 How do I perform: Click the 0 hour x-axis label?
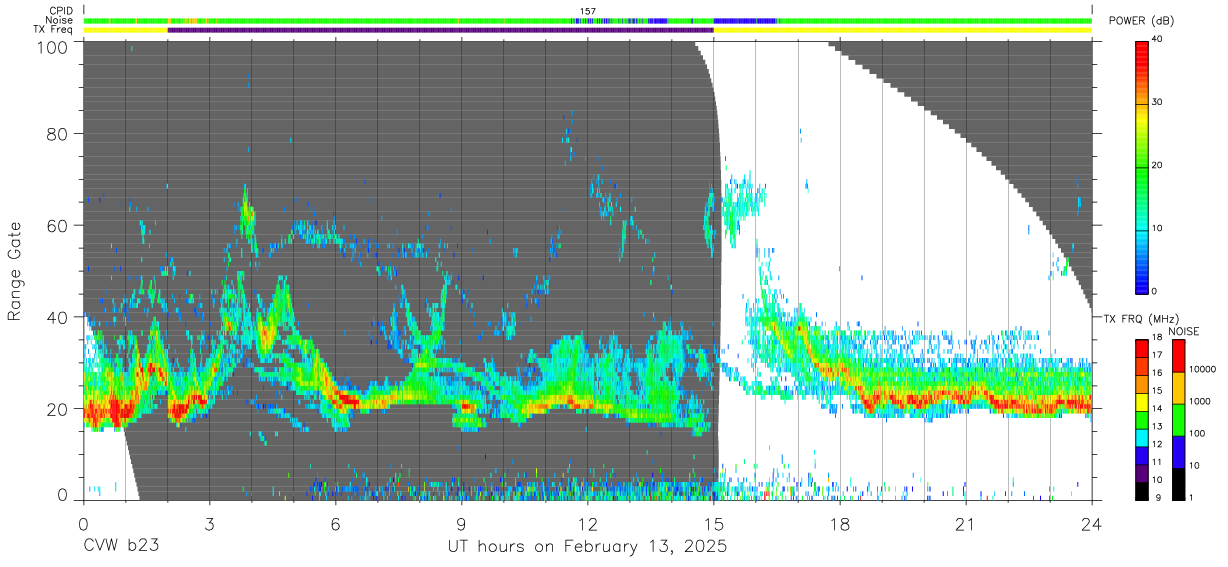[83, 524]
